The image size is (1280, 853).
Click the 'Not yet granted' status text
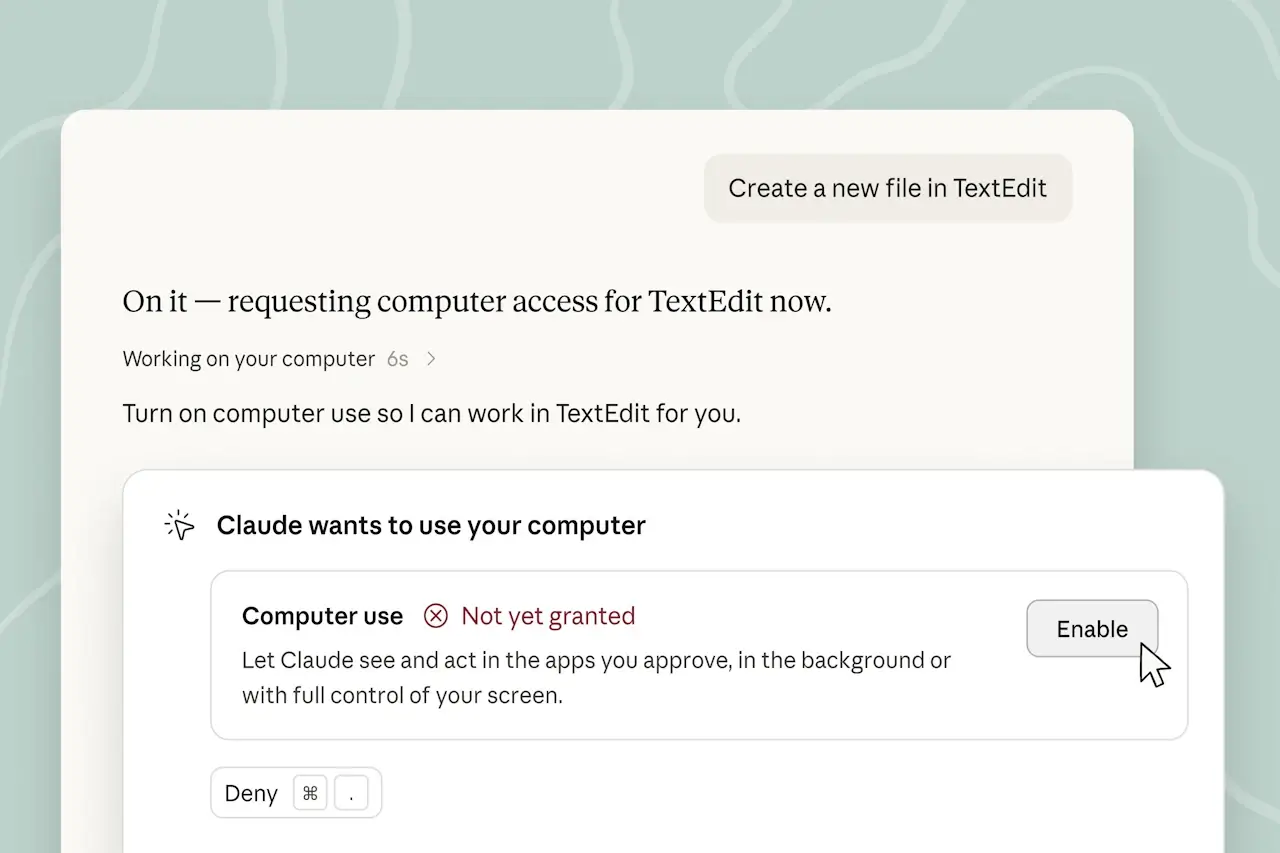coord(548,616)
